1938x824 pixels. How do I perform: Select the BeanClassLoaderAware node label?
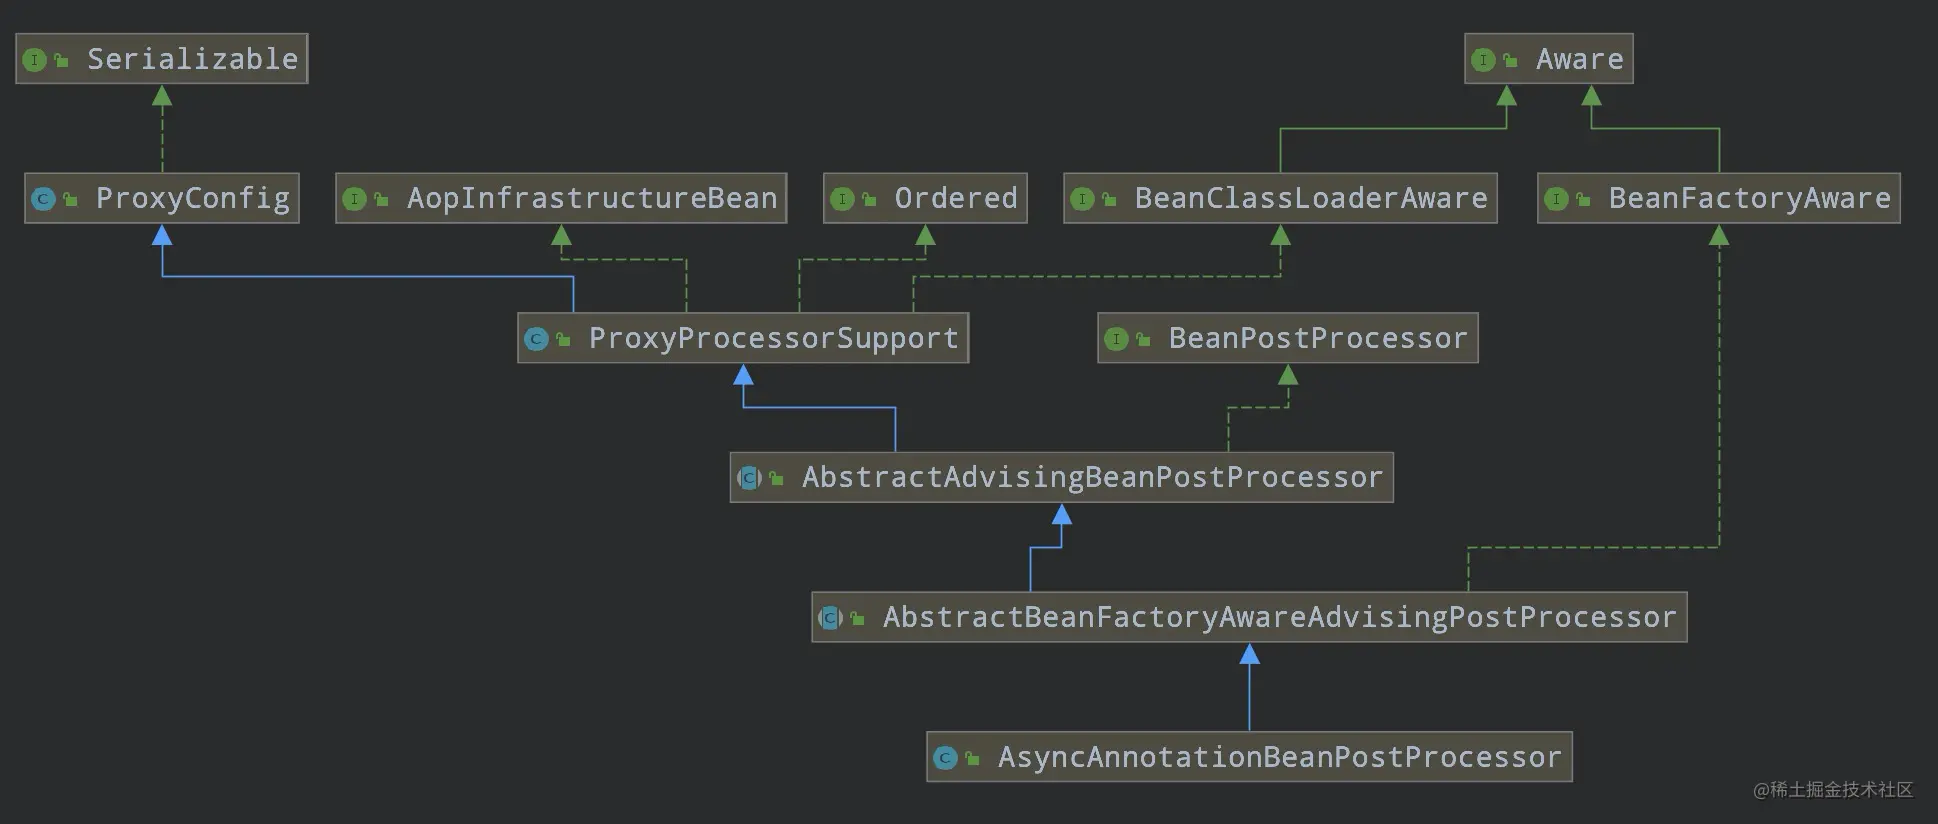[1311, 198]
